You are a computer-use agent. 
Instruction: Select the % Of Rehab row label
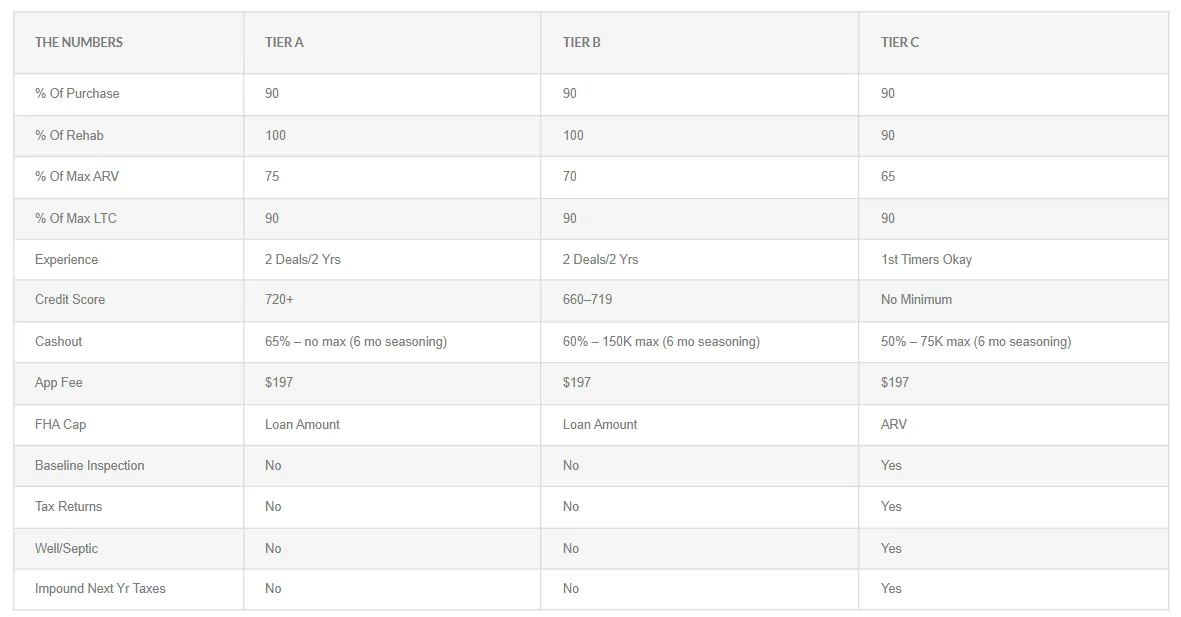69,136
